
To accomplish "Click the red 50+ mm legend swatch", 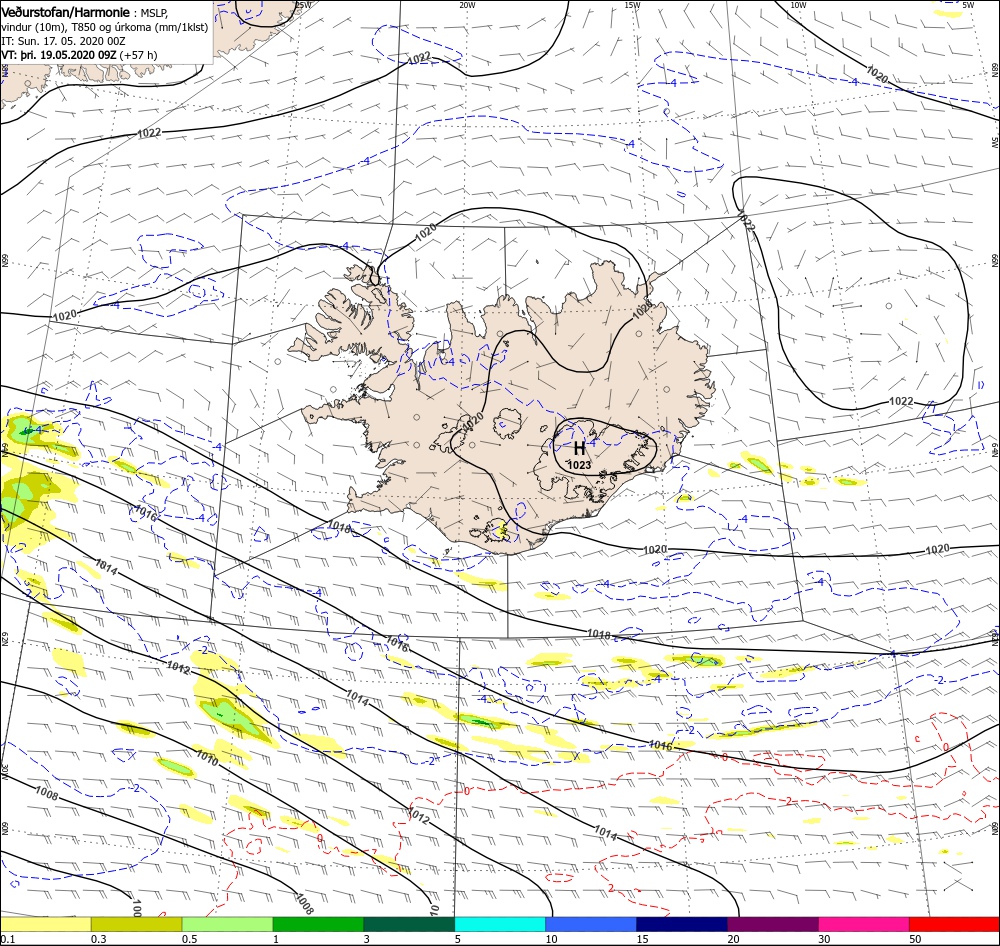I will (x=954, y=925).
